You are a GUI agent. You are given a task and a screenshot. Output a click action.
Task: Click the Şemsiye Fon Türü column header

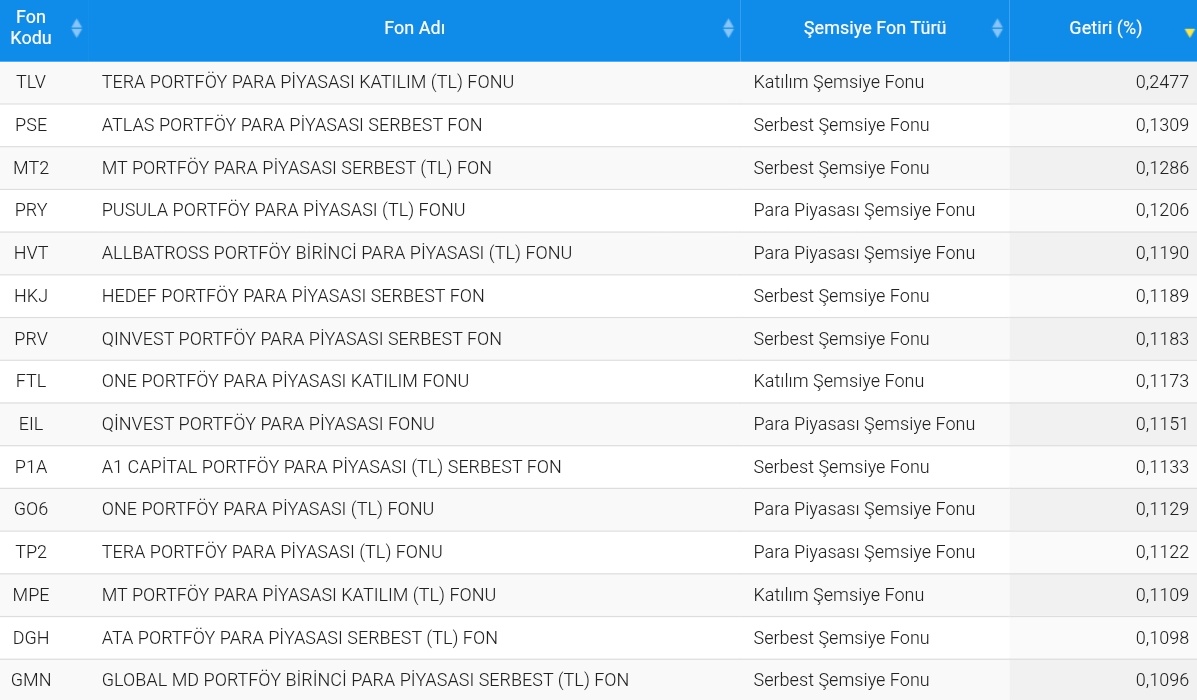pyautogui.click(x=875, y=27)
